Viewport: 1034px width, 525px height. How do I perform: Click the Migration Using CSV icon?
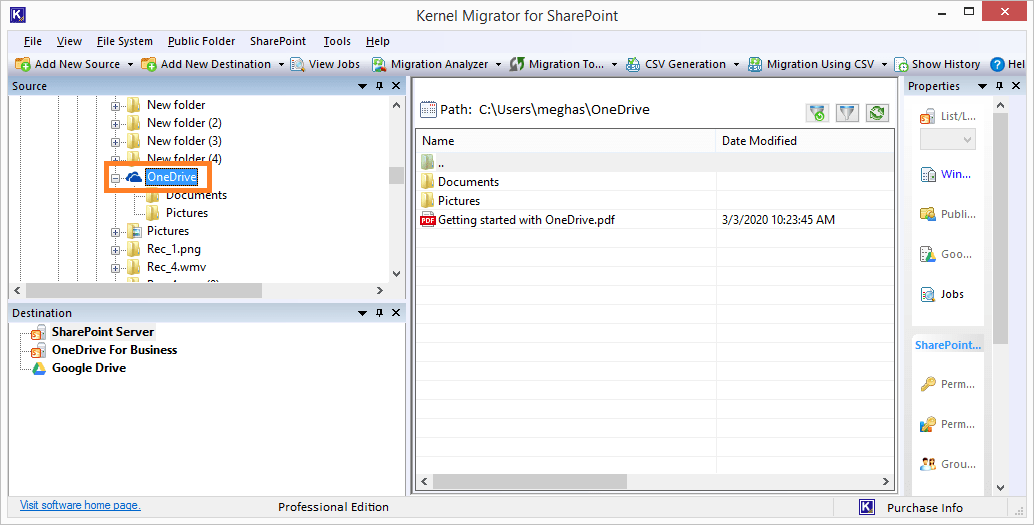(x=755, y=64)
